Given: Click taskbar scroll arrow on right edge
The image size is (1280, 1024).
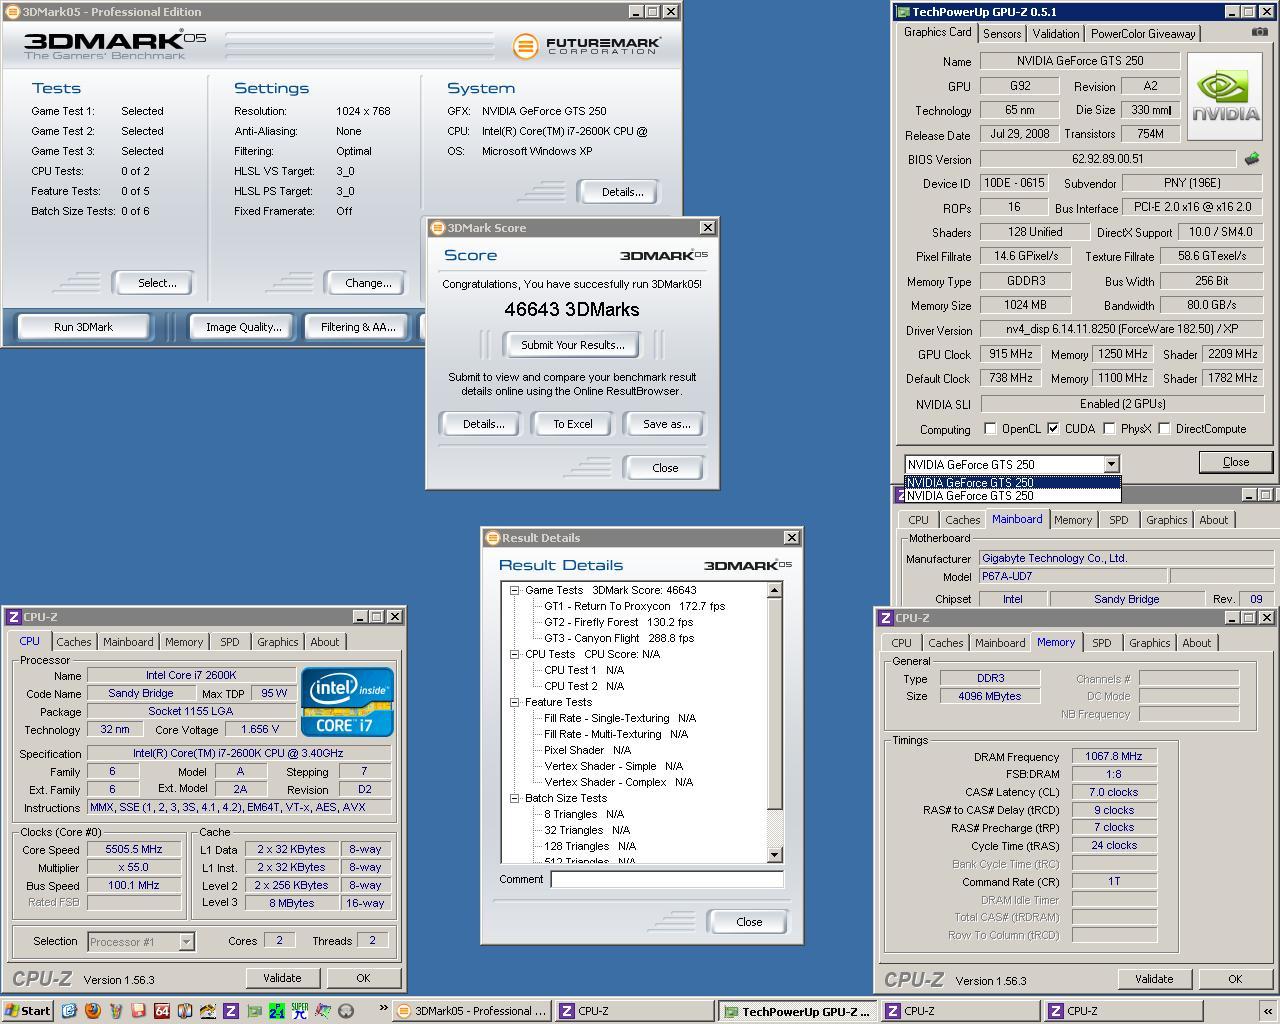Looking at the screenshot, I should coord(1268,1011).
